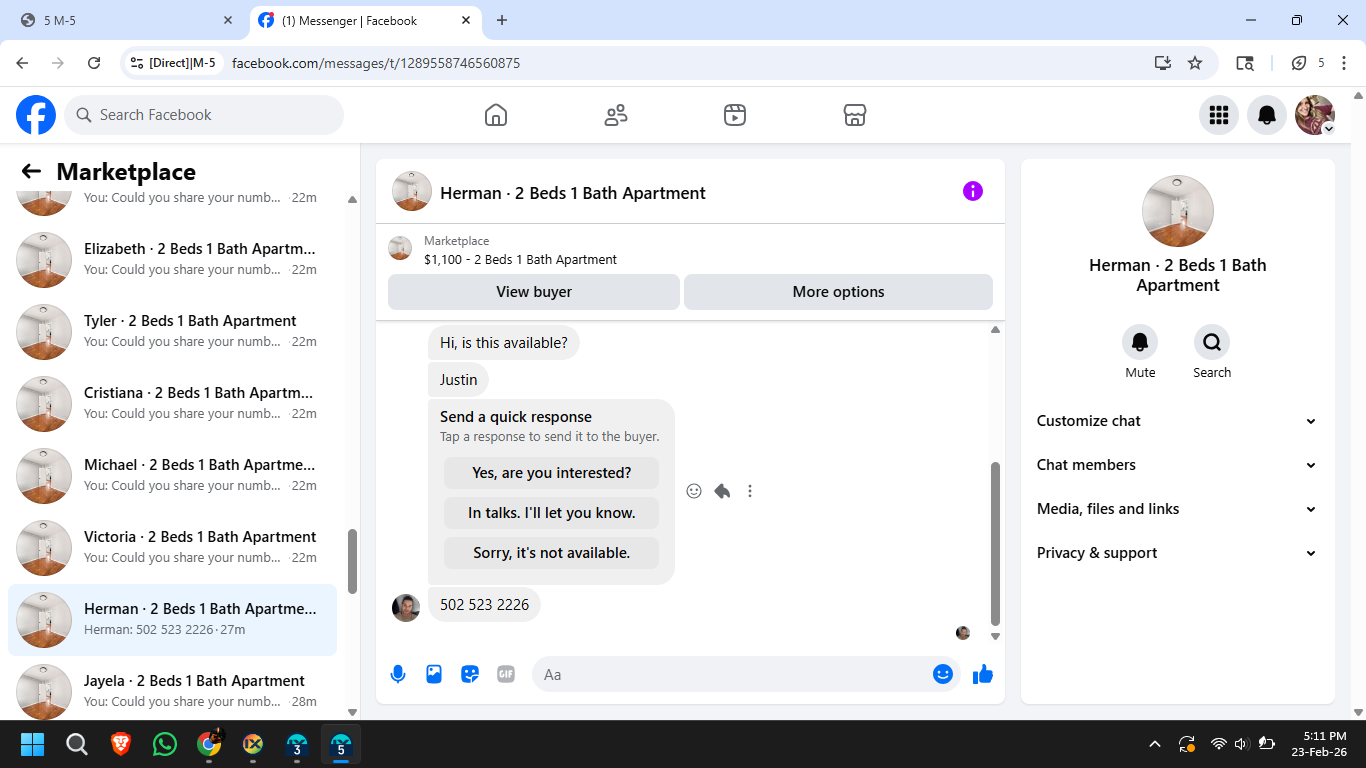
Task: Click the View buyer button
Action: (x=534, y=292)
